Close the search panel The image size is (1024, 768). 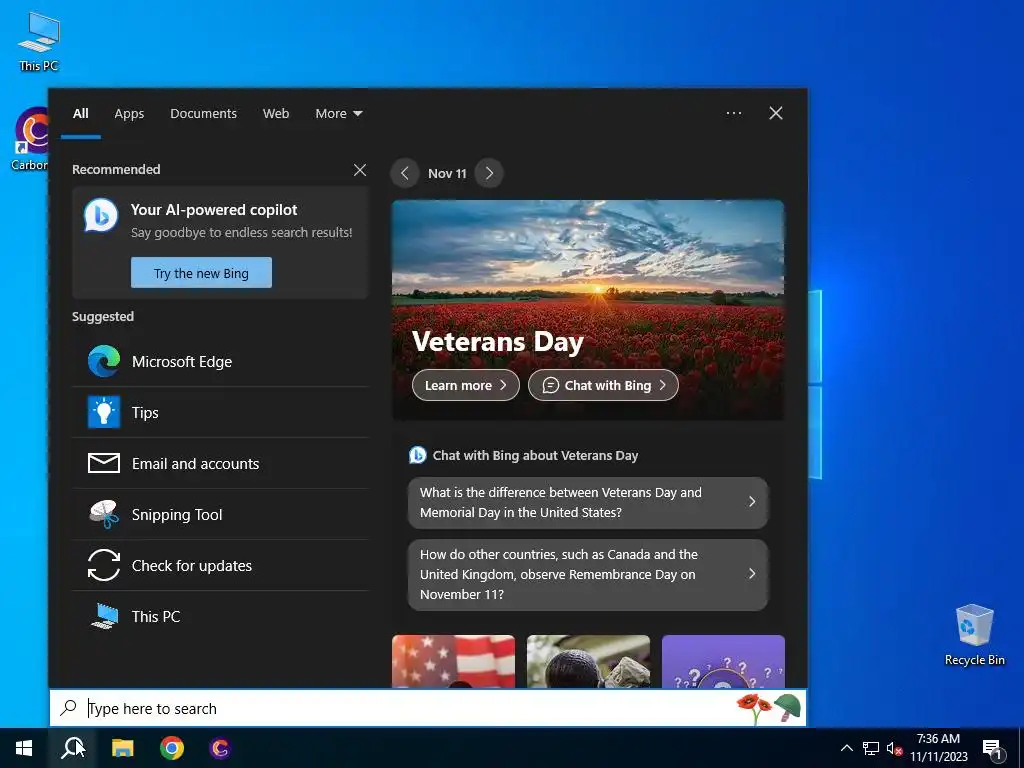point(776,113)
